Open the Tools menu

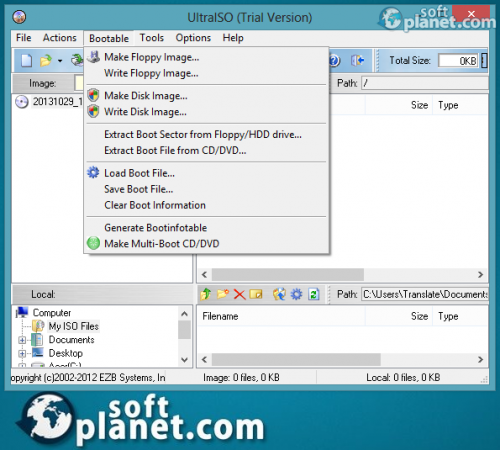pyautogui.click(x=152, y=38)
